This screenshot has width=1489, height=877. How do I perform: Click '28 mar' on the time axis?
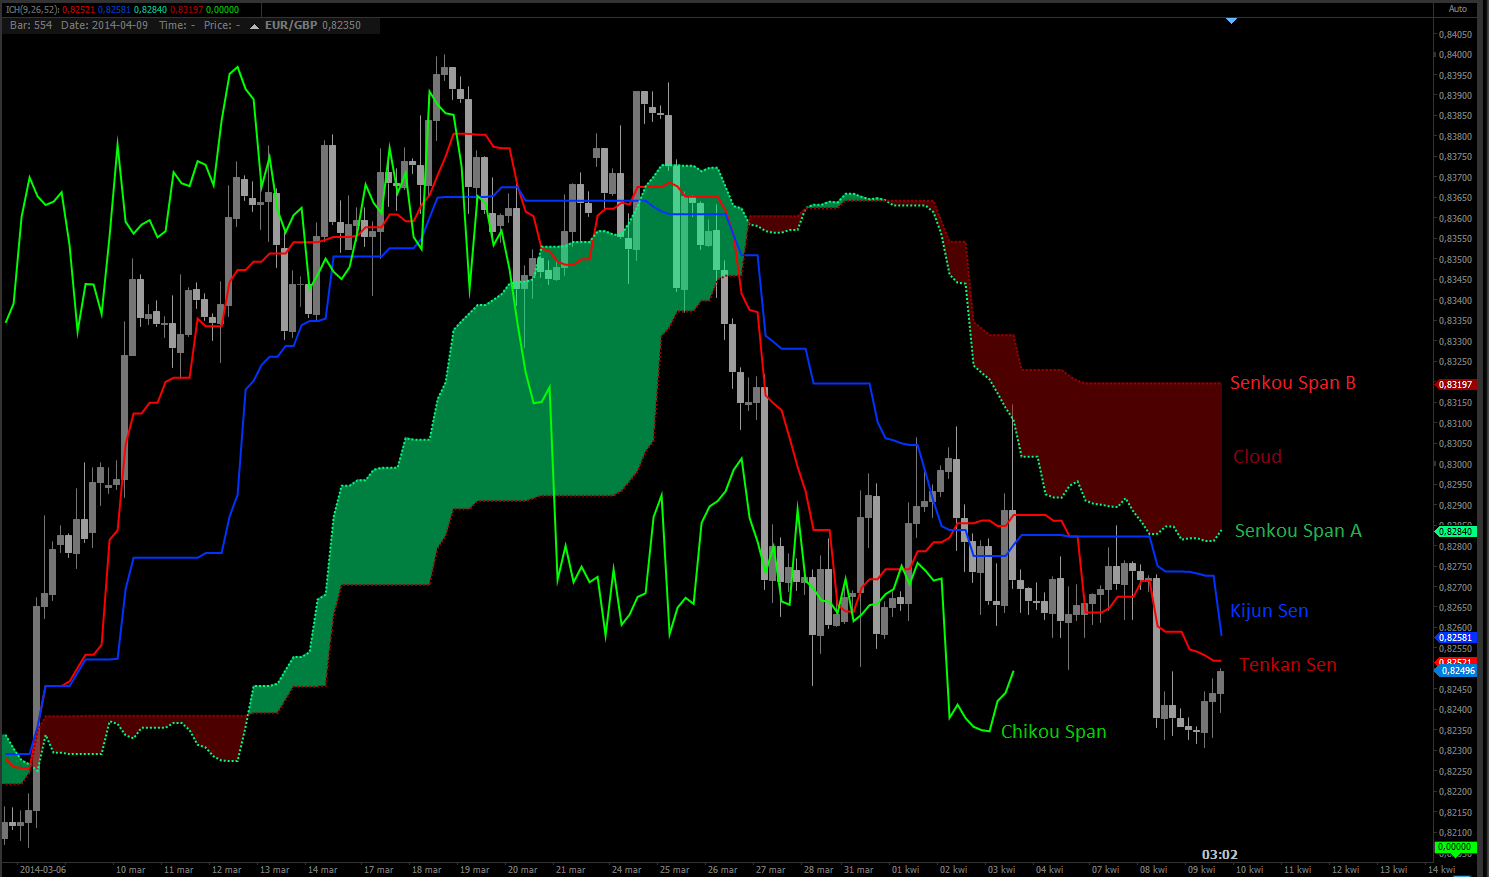click(x=818, y=870)
